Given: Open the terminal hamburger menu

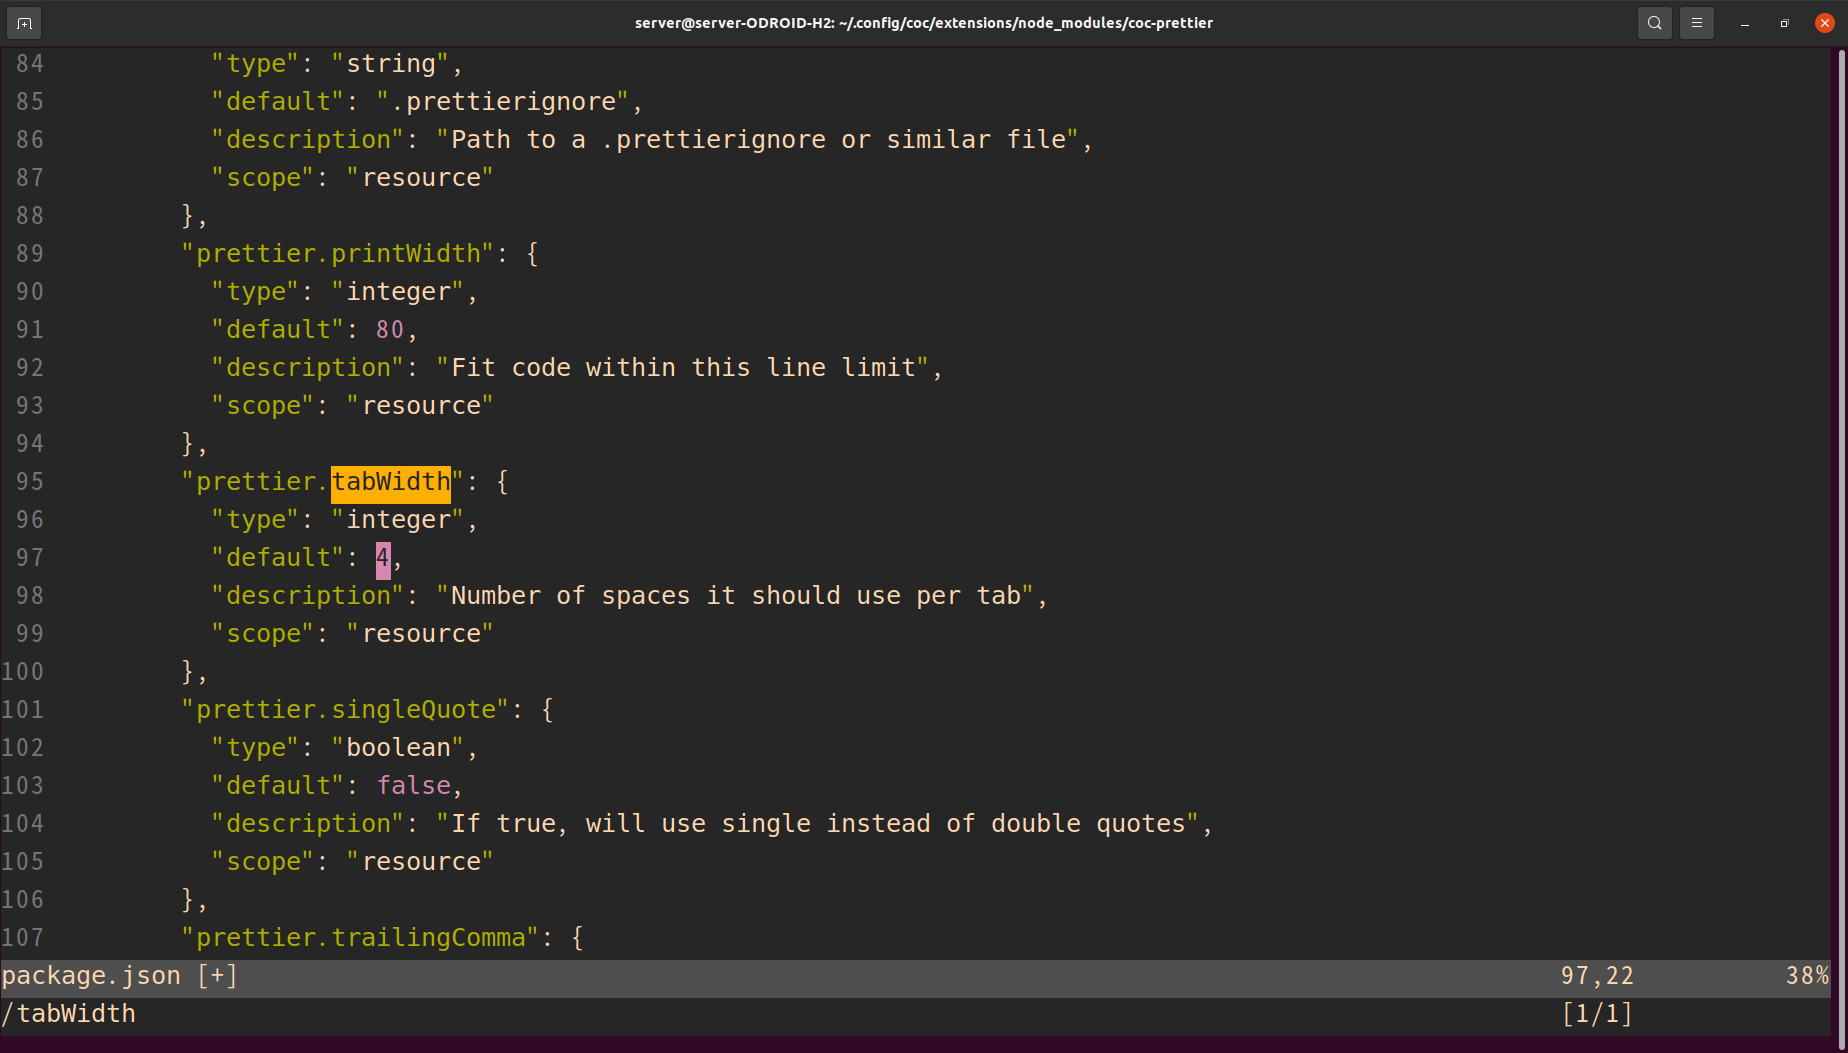Looking at the screenshot, I should [1697, 23].
